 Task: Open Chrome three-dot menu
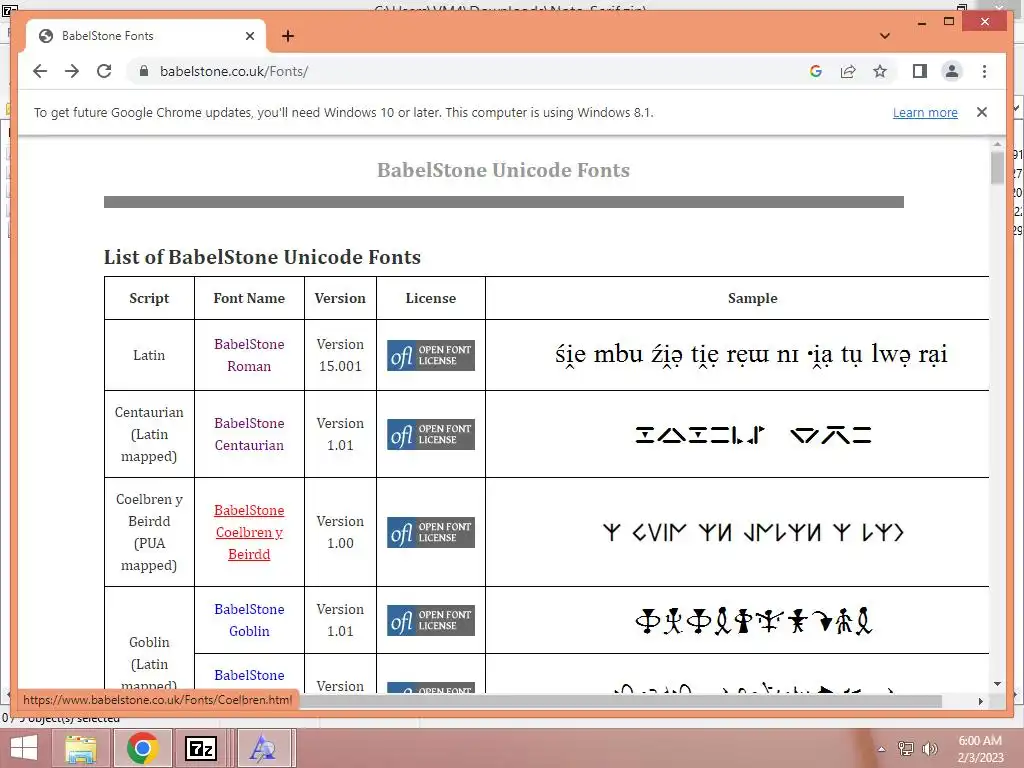pos(984,71)
